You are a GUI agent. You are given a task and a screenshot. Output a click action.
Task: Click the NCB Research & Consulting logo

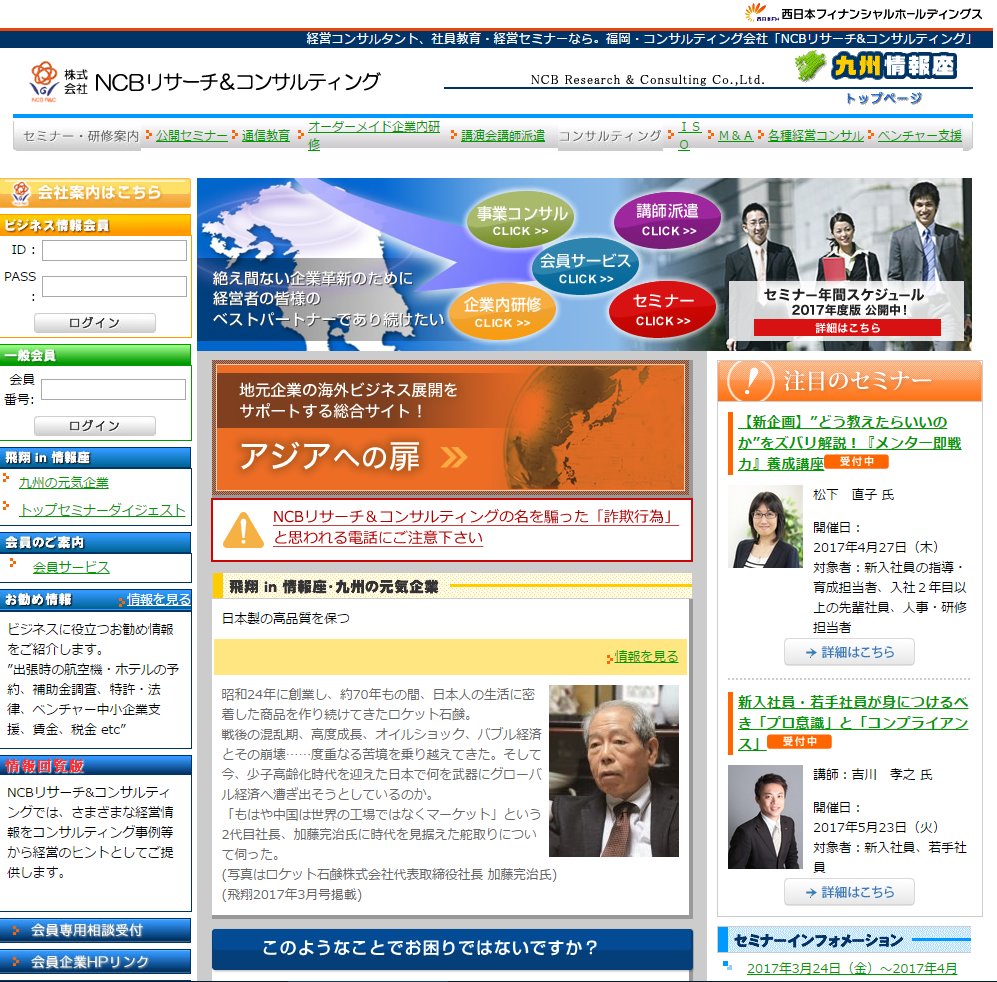click(205, 82)
